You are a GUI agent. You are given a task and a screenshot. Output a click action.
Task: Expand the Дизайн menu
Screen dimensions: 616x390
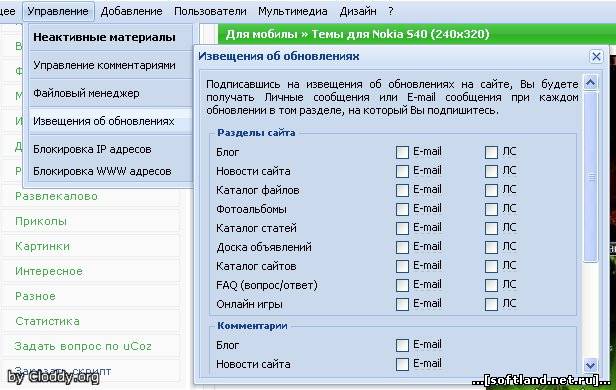click(x=358, y=11)
